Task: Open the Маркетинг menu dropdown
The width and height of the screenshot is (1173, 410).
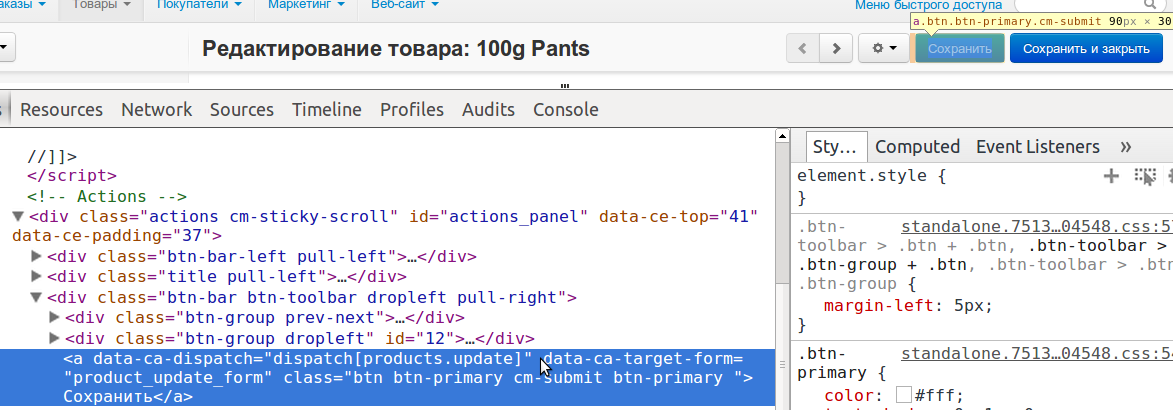Action: click(x=306, y=6)
